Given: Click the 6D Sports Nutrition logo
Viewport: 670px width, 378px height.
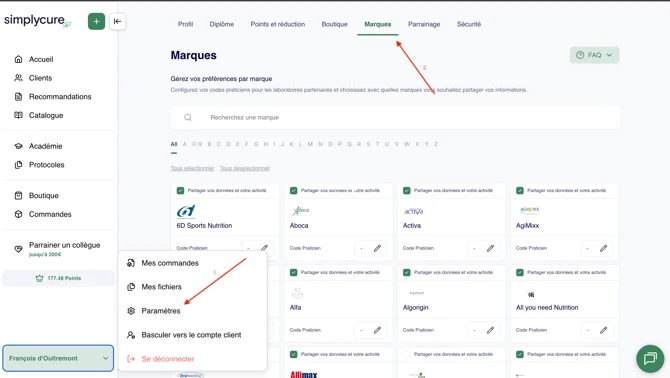Looking at the screenshot, I should pyautogui.click(x=186, y=211).
